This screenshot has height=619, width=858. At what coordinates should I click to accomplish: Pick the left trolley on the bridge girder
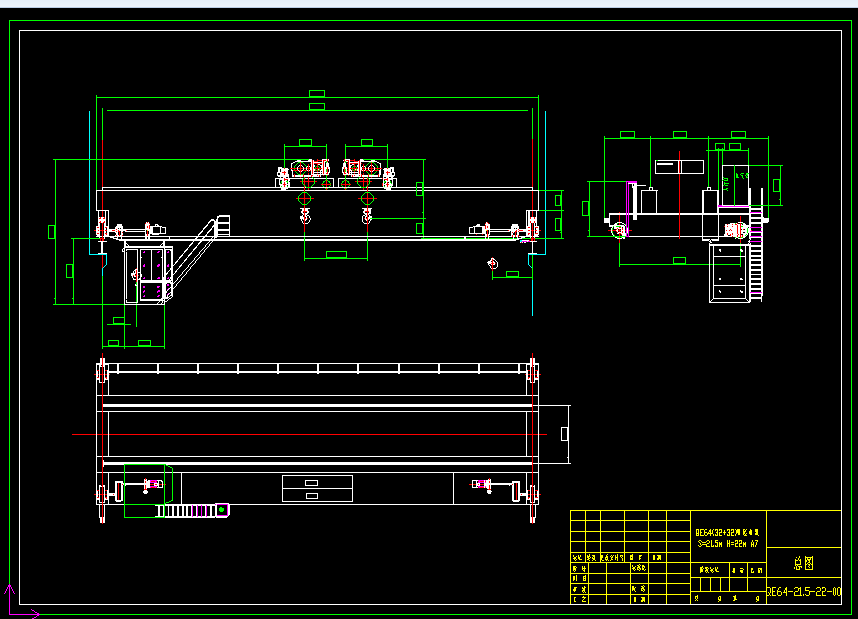305,173
